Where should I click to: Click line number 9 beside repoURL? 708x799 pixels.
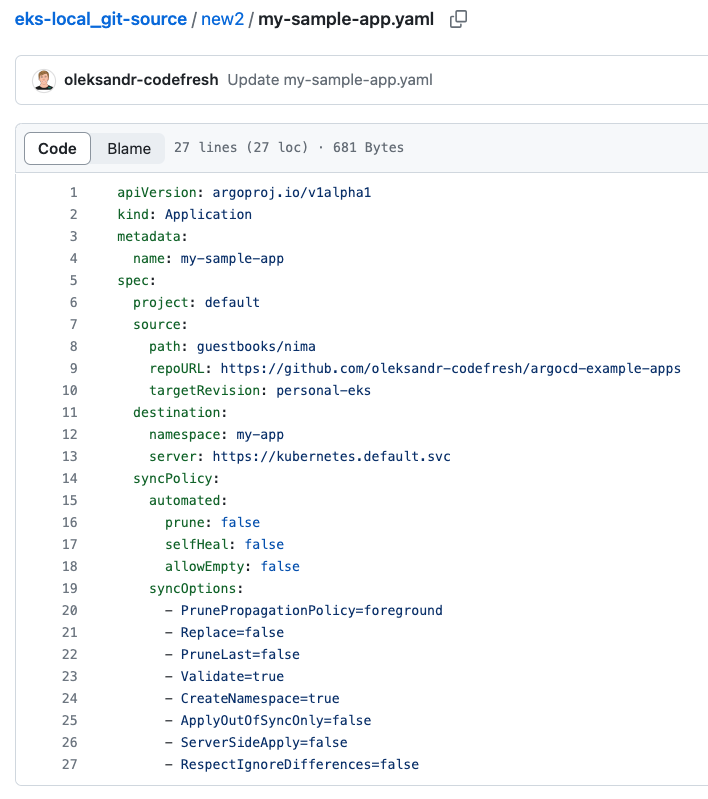click(73, 368)
